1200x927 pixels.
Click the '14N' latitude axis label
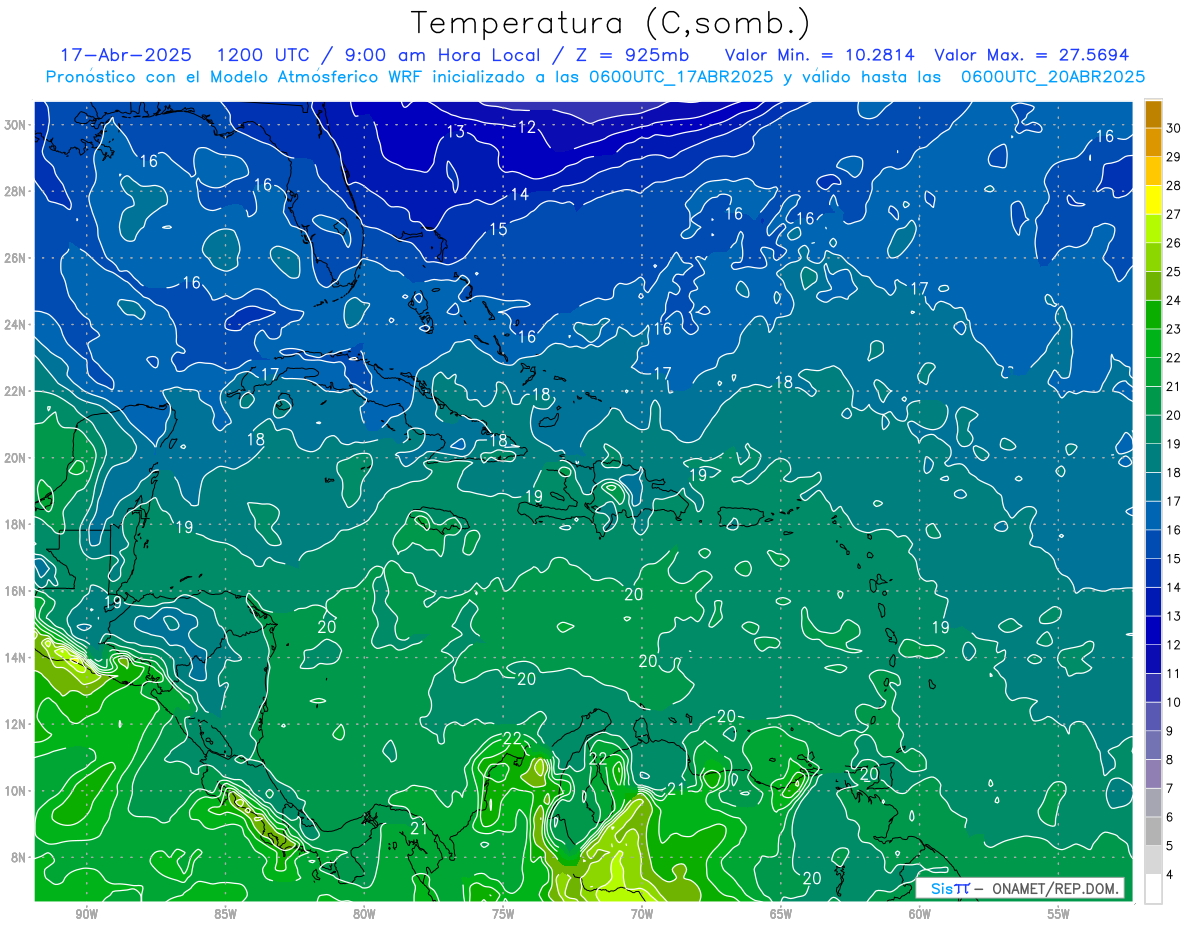[x=15, y=658]
